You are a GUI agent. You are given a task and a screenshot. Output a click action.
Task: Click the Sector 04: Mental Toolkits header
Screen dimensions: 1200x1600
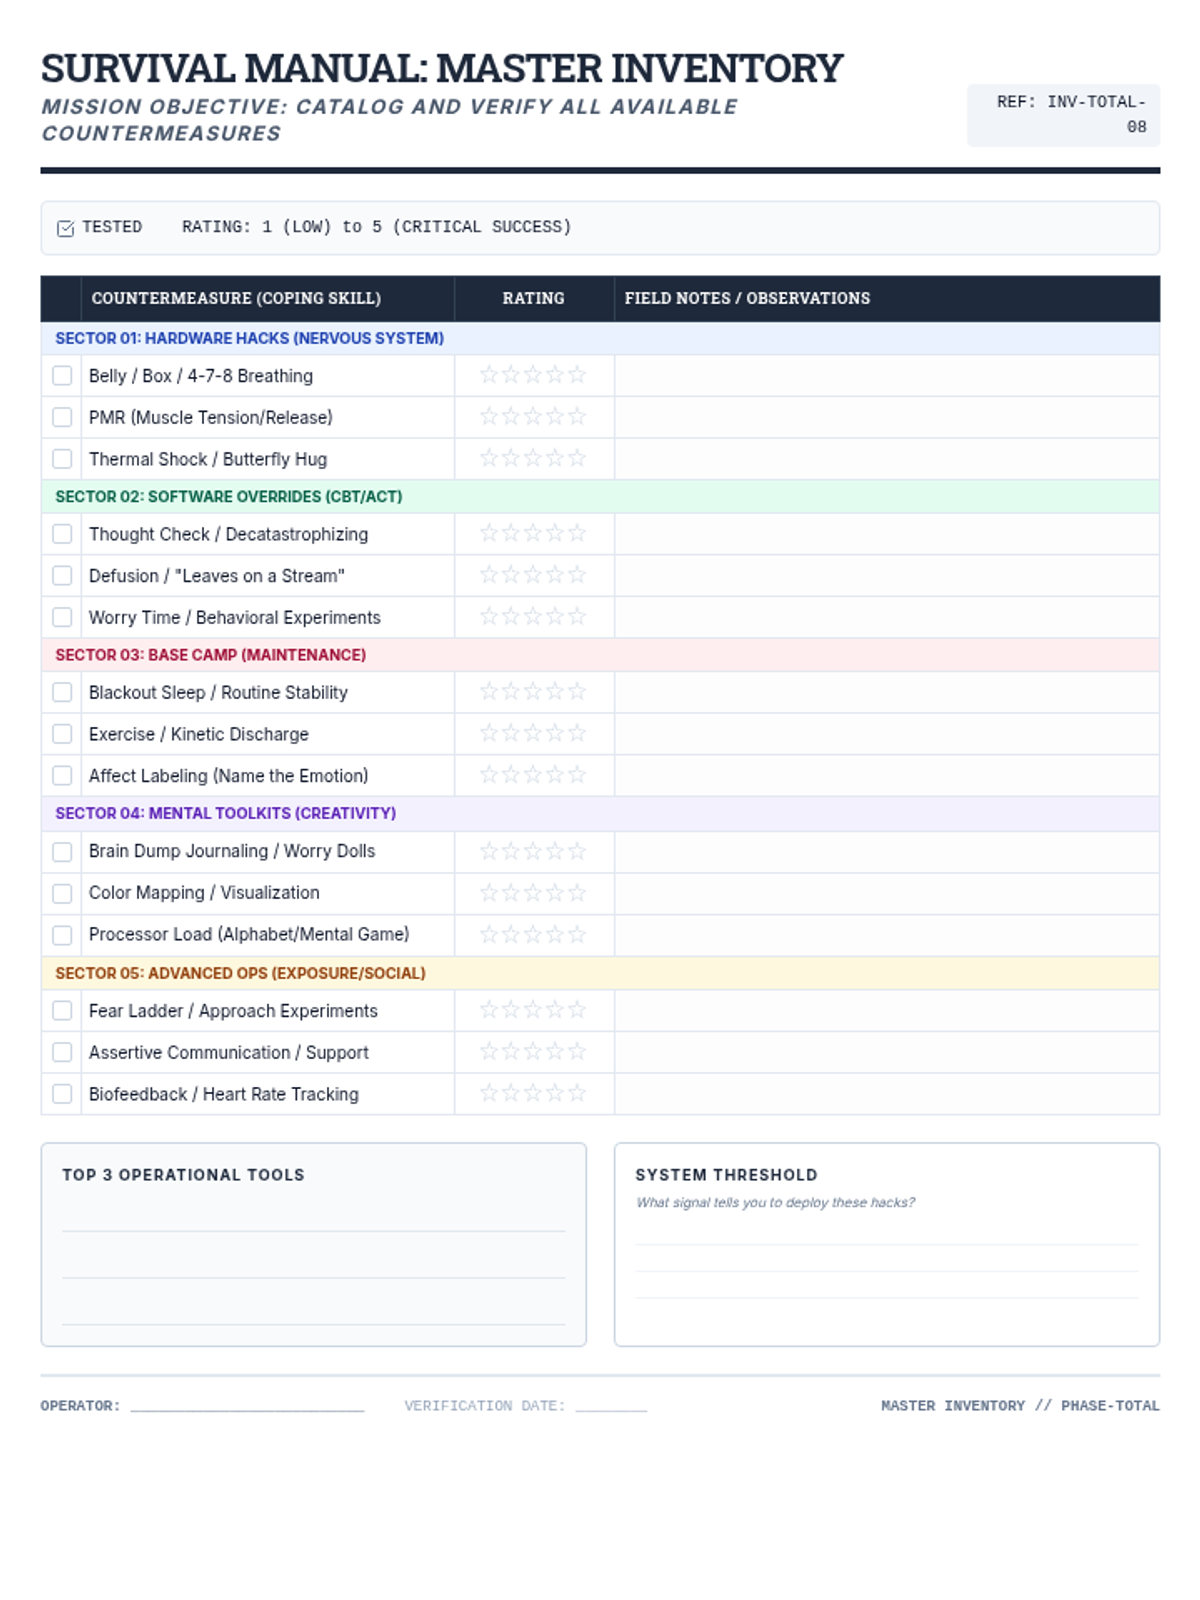(x=225, y=813)
